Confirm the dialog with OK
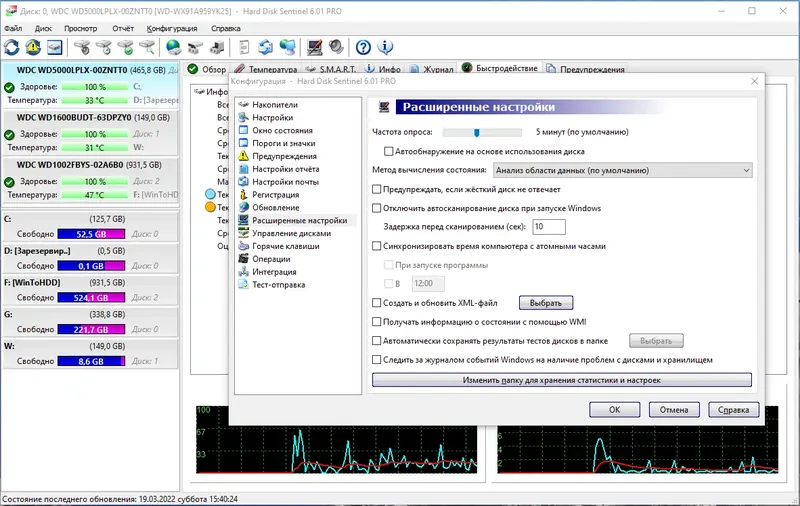Image resolution: width=800 pixels, height=506 pixels. pyautogui.click(x=614, y=410)
